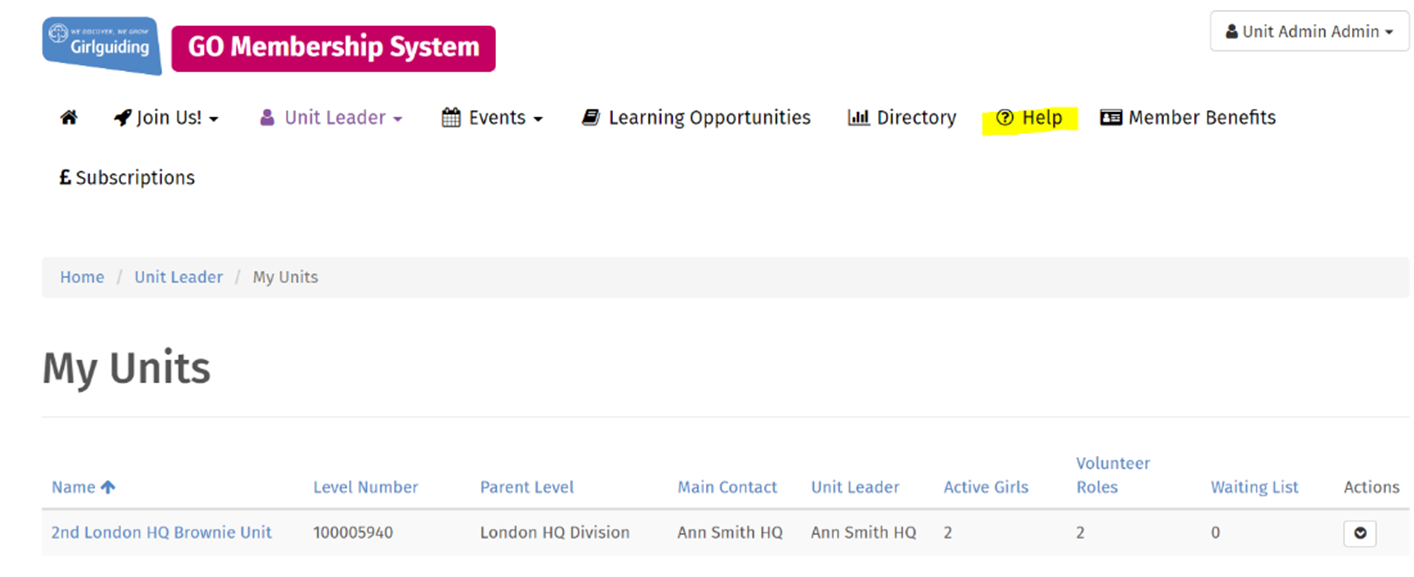Sort by Unit Leader column header
Viewport: 1414px width, 577px height.
point(855,487)
